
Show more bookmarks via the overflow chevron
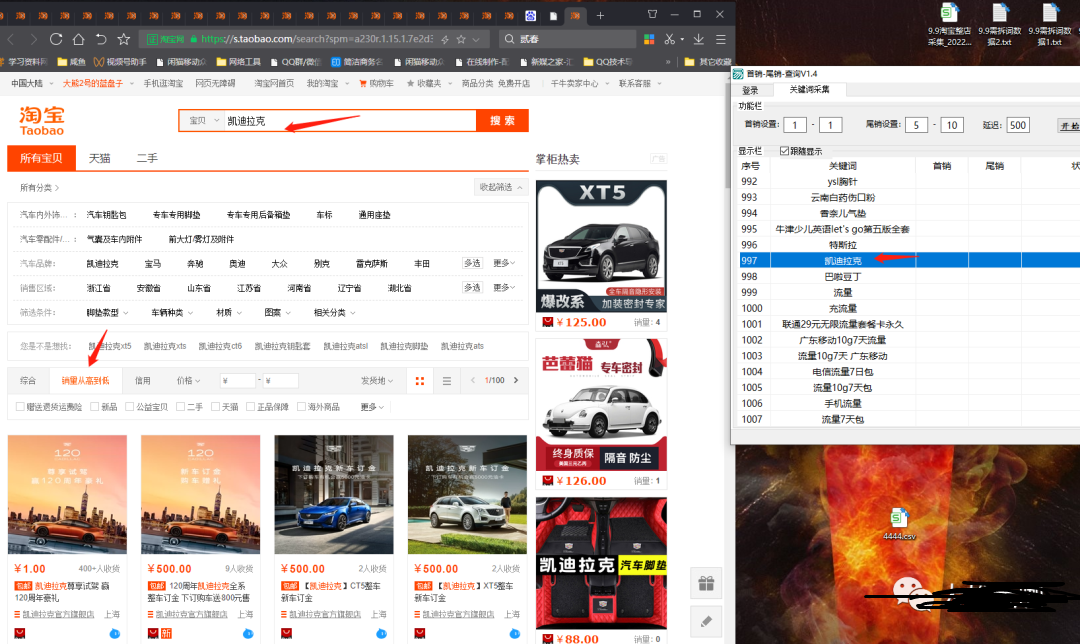667,62
